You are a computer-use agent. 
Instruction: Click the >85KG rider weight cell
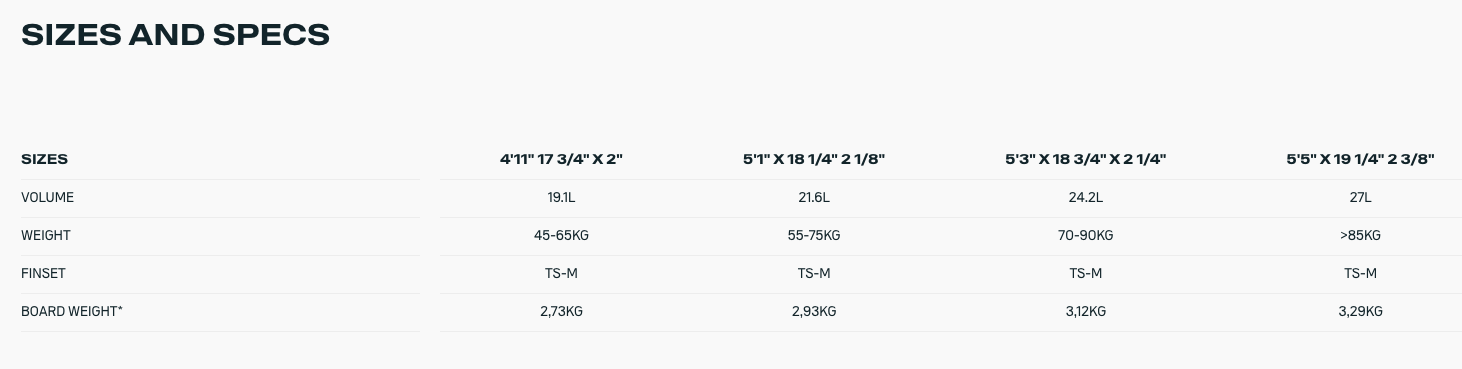tap(1360, 235)
